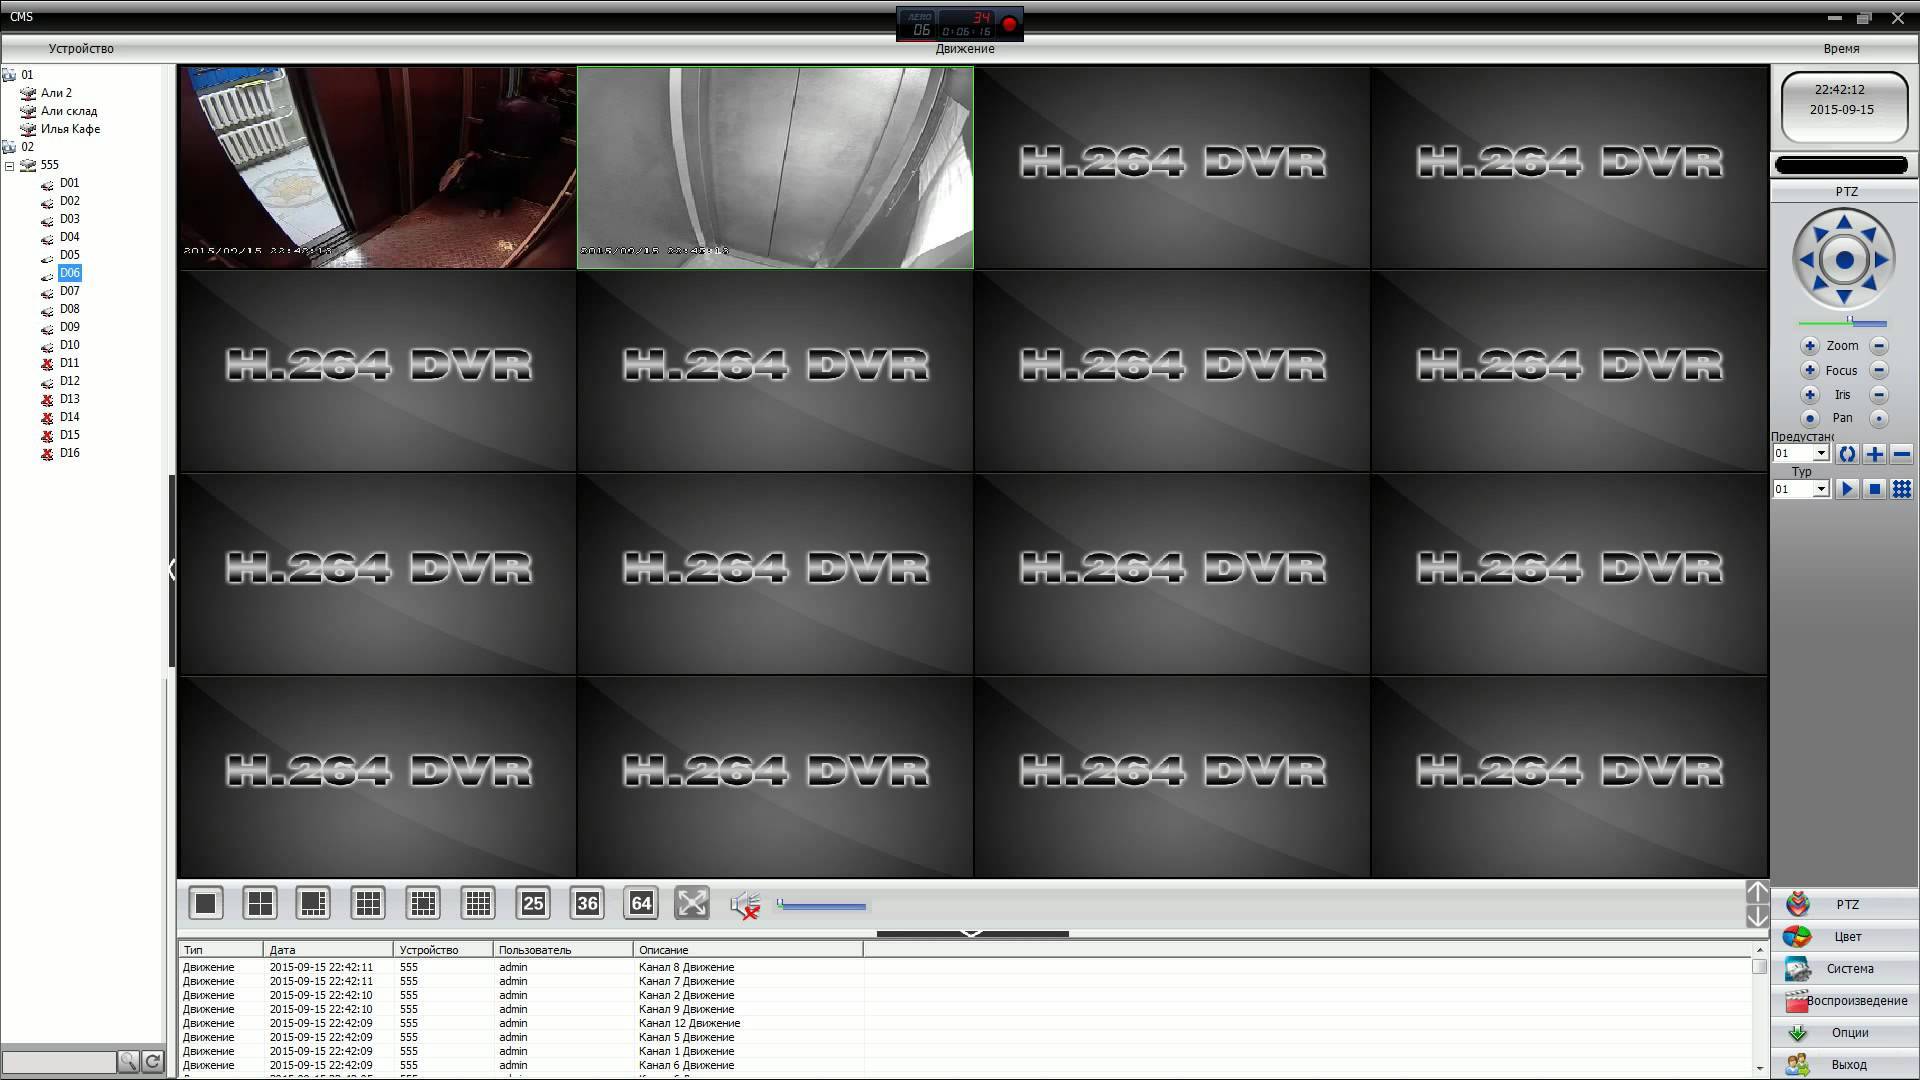Toggle fullscreen view mode
The image size is (1920, 1080).
click(692, 904)
